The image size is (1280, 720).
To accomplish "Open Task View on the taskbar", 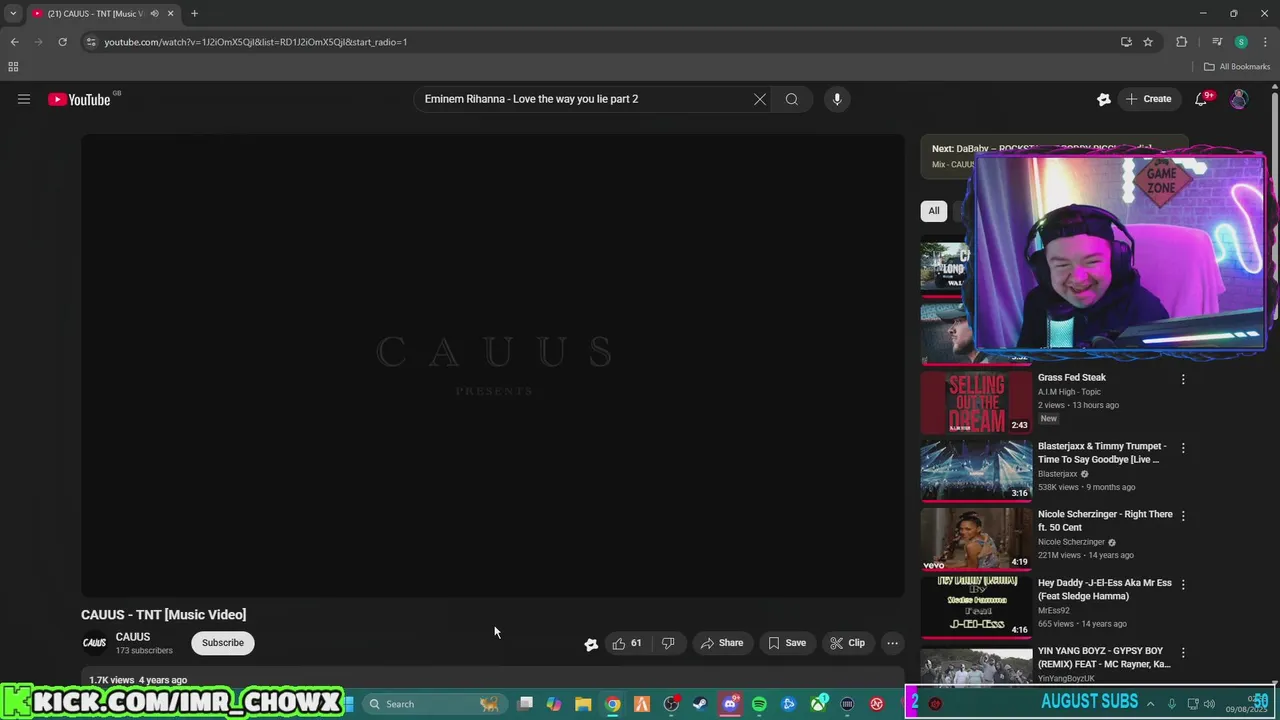I will coord(525,704).
